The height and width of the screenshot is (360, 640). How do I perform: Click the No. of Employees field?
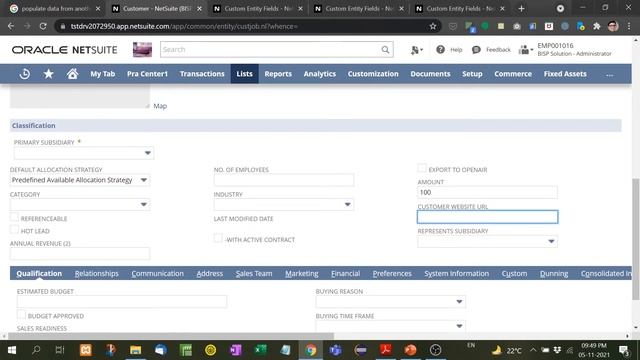pos(284,180)
